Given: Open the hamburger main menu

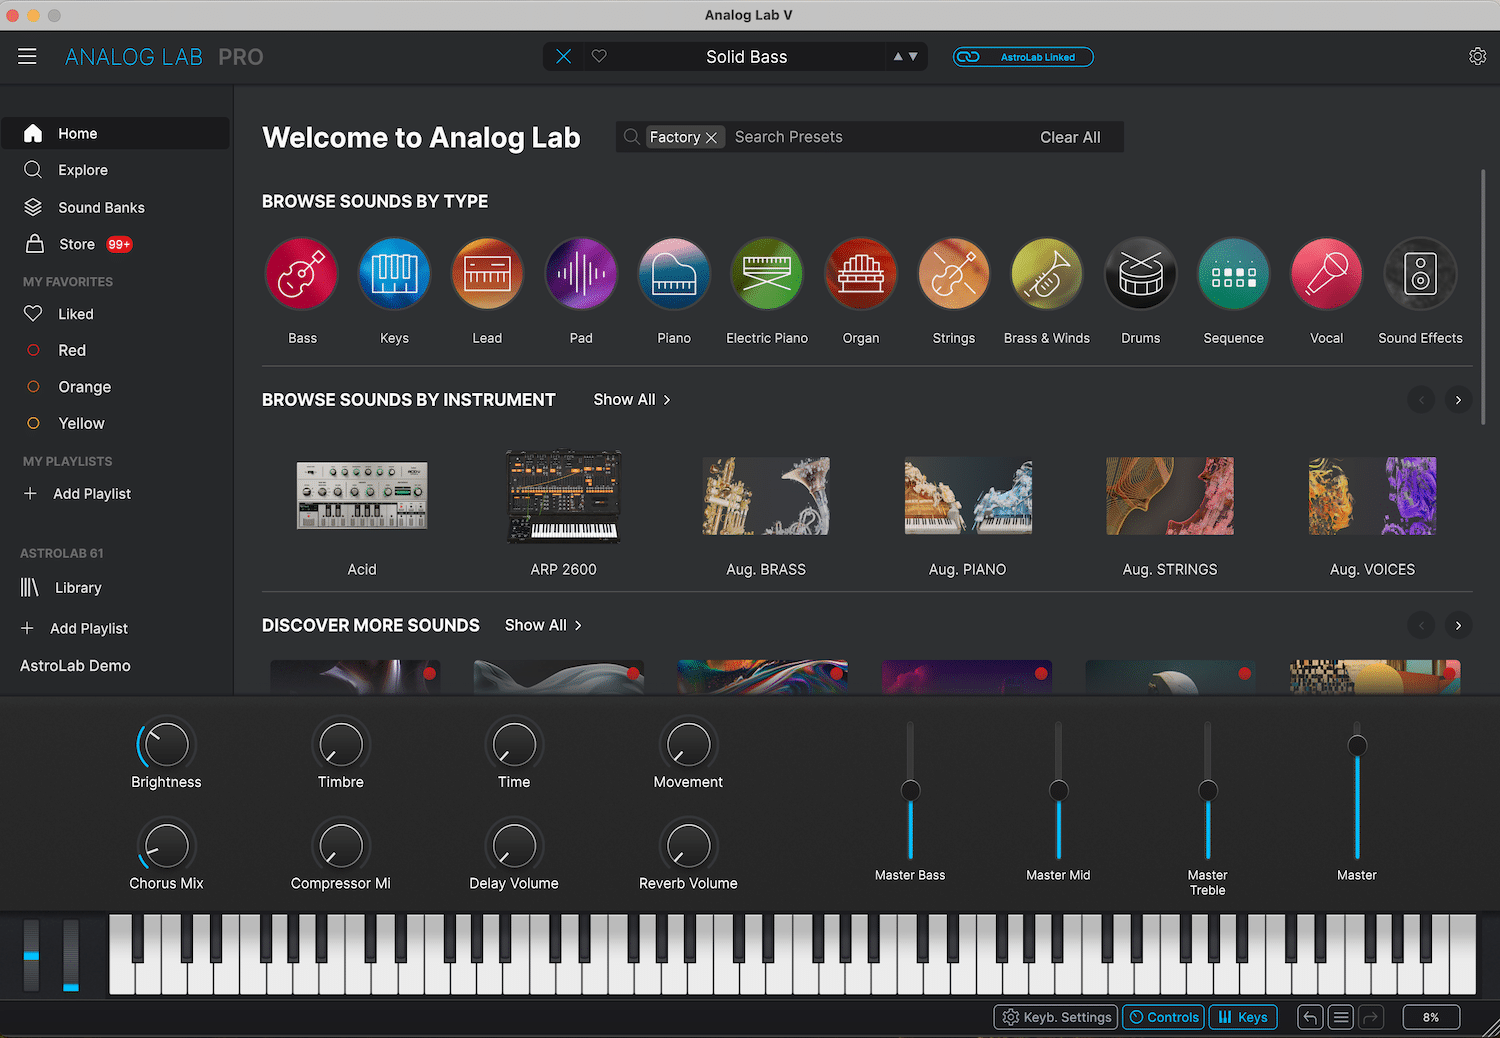Looking at the screenshot, I should [x=27, y=57].
